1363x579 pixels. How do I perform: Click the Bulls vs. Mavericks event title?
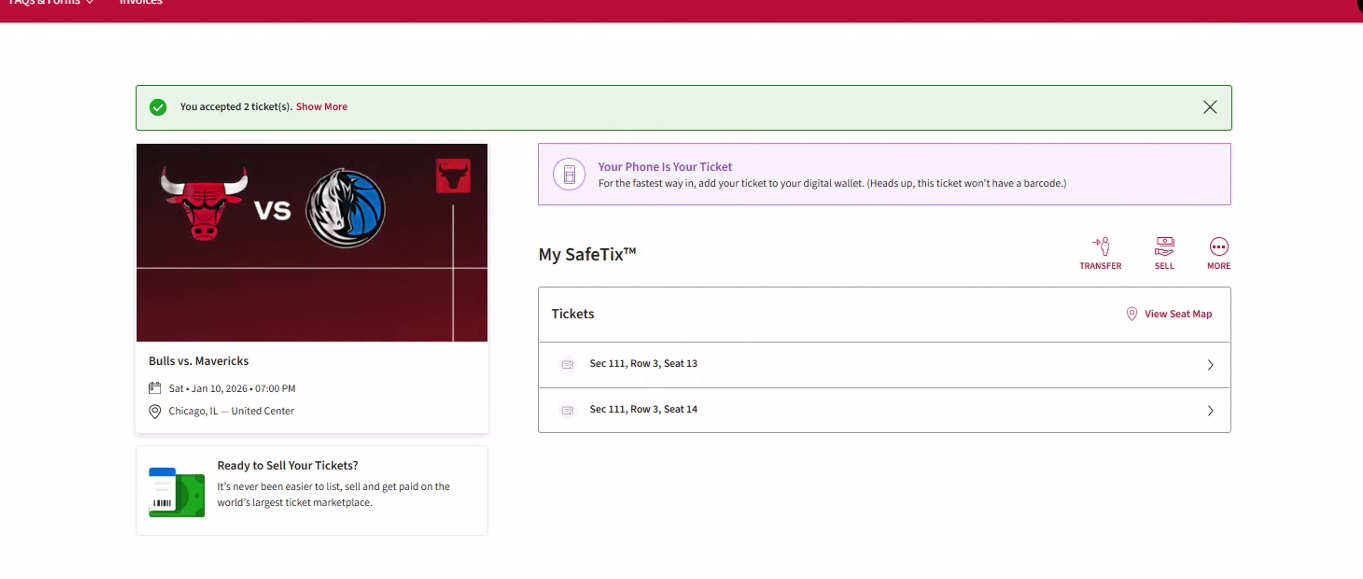tap(199, 361)
